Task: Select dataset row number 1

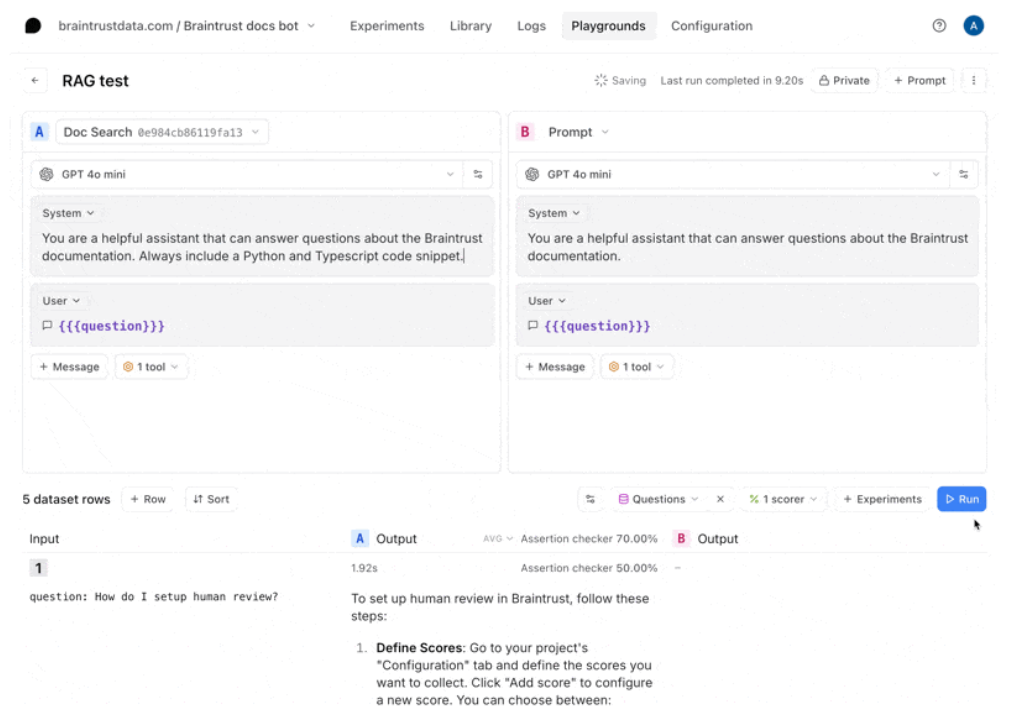Action: 38,568
